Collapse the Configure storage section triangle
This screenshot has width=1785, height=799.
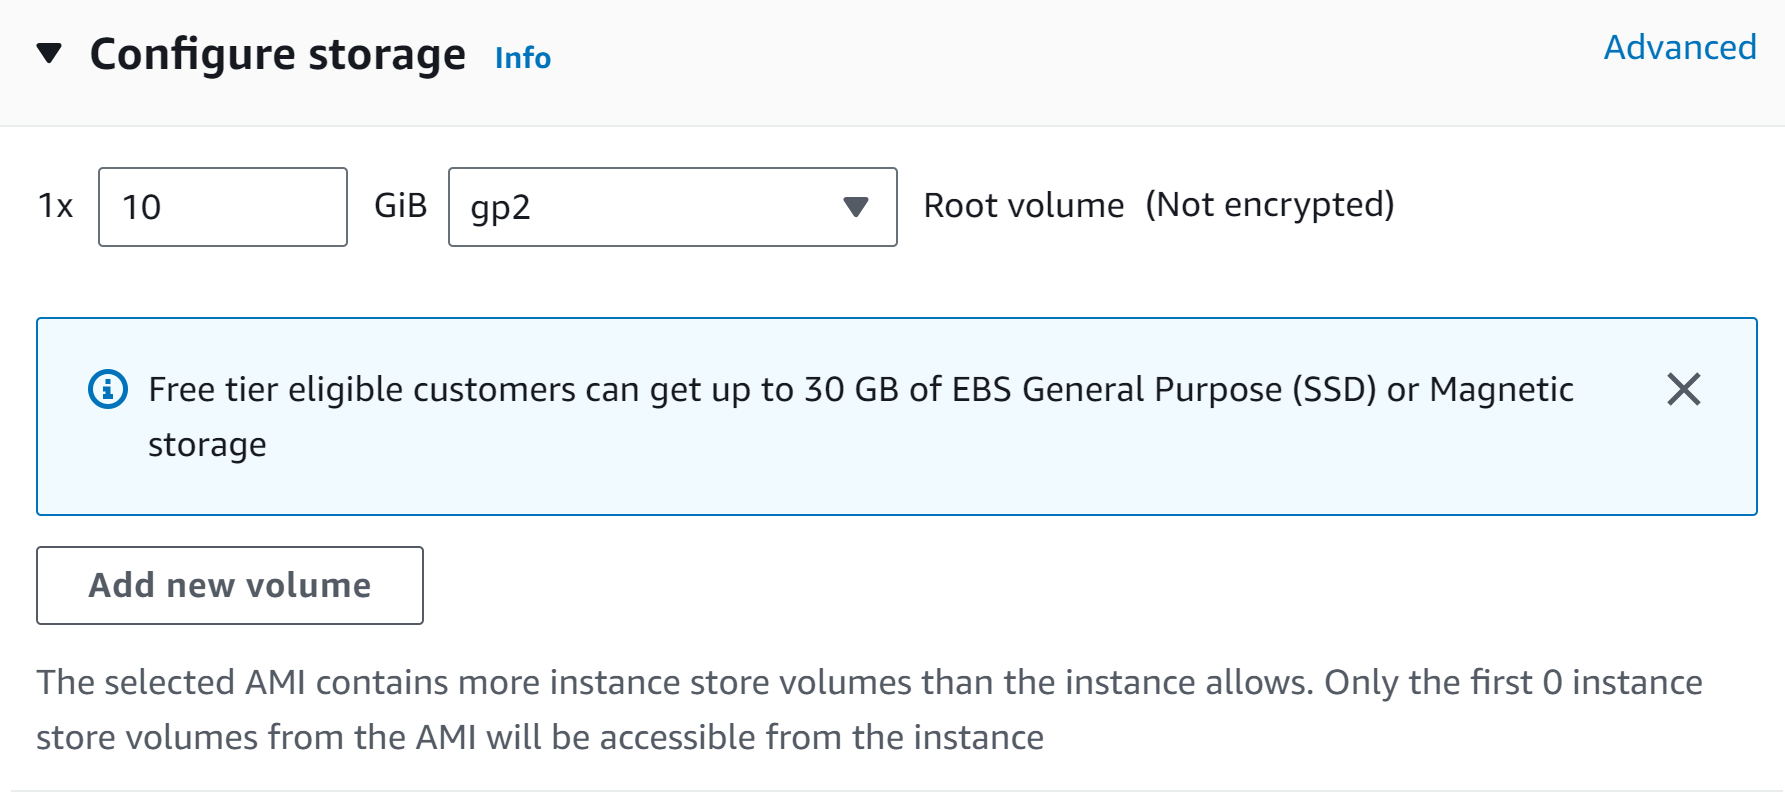tap(49, 53)
